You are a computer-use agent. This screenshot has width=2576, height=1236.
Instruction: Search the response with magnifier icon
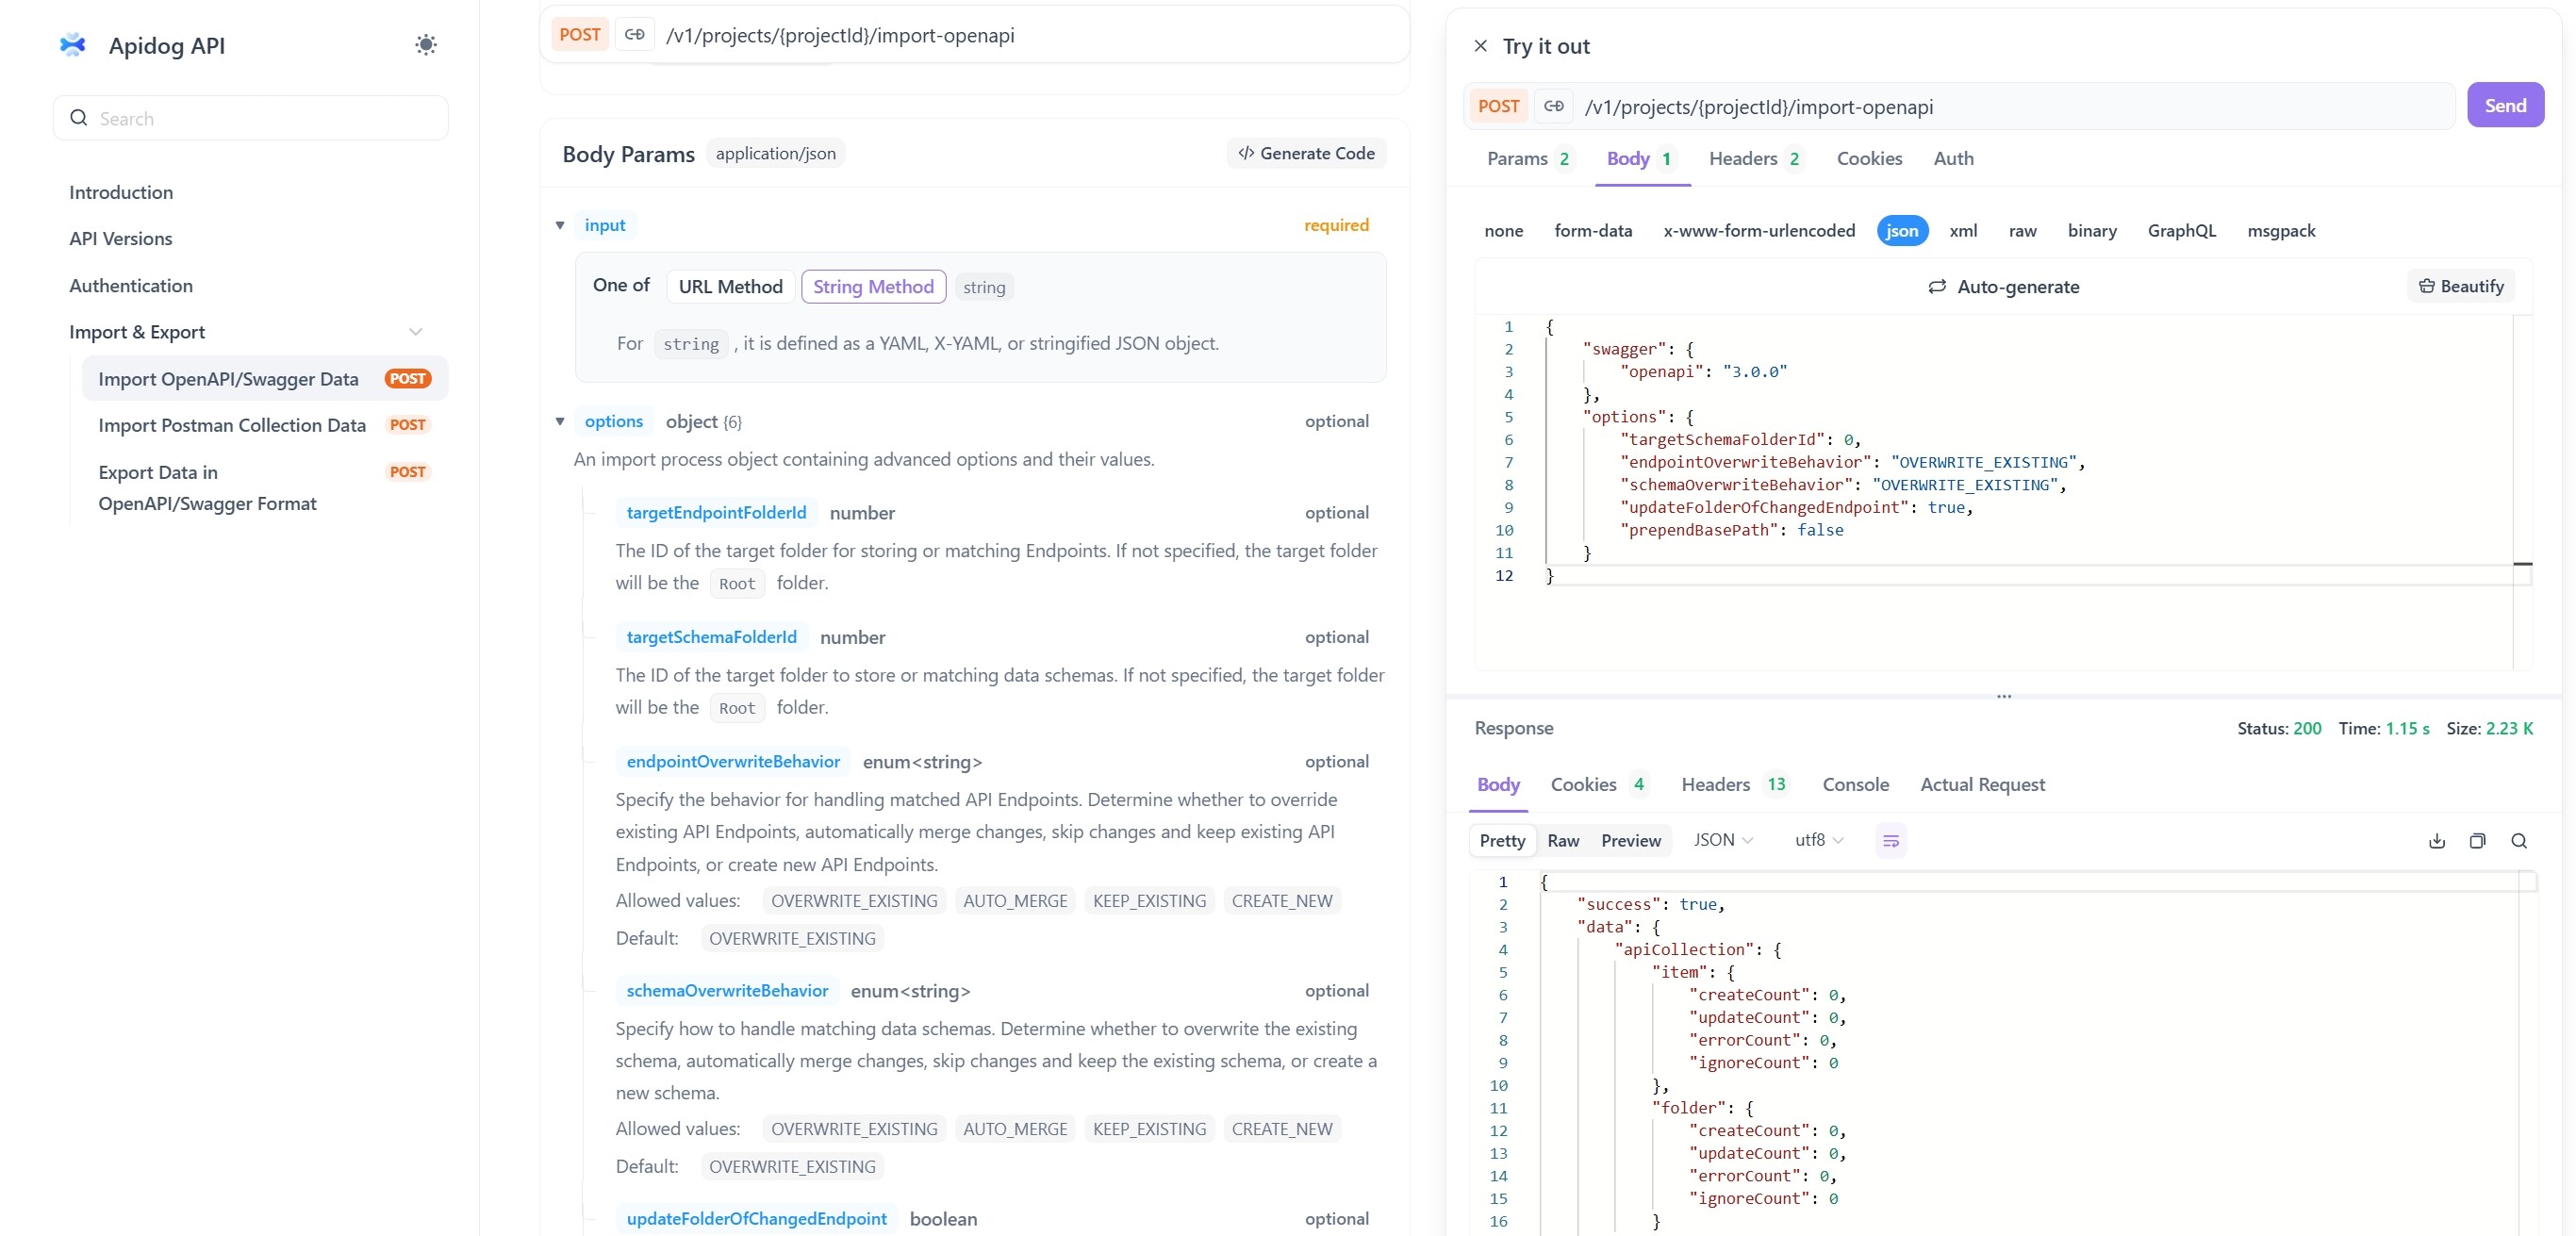pyautogui.click(x=2519, y=841)
